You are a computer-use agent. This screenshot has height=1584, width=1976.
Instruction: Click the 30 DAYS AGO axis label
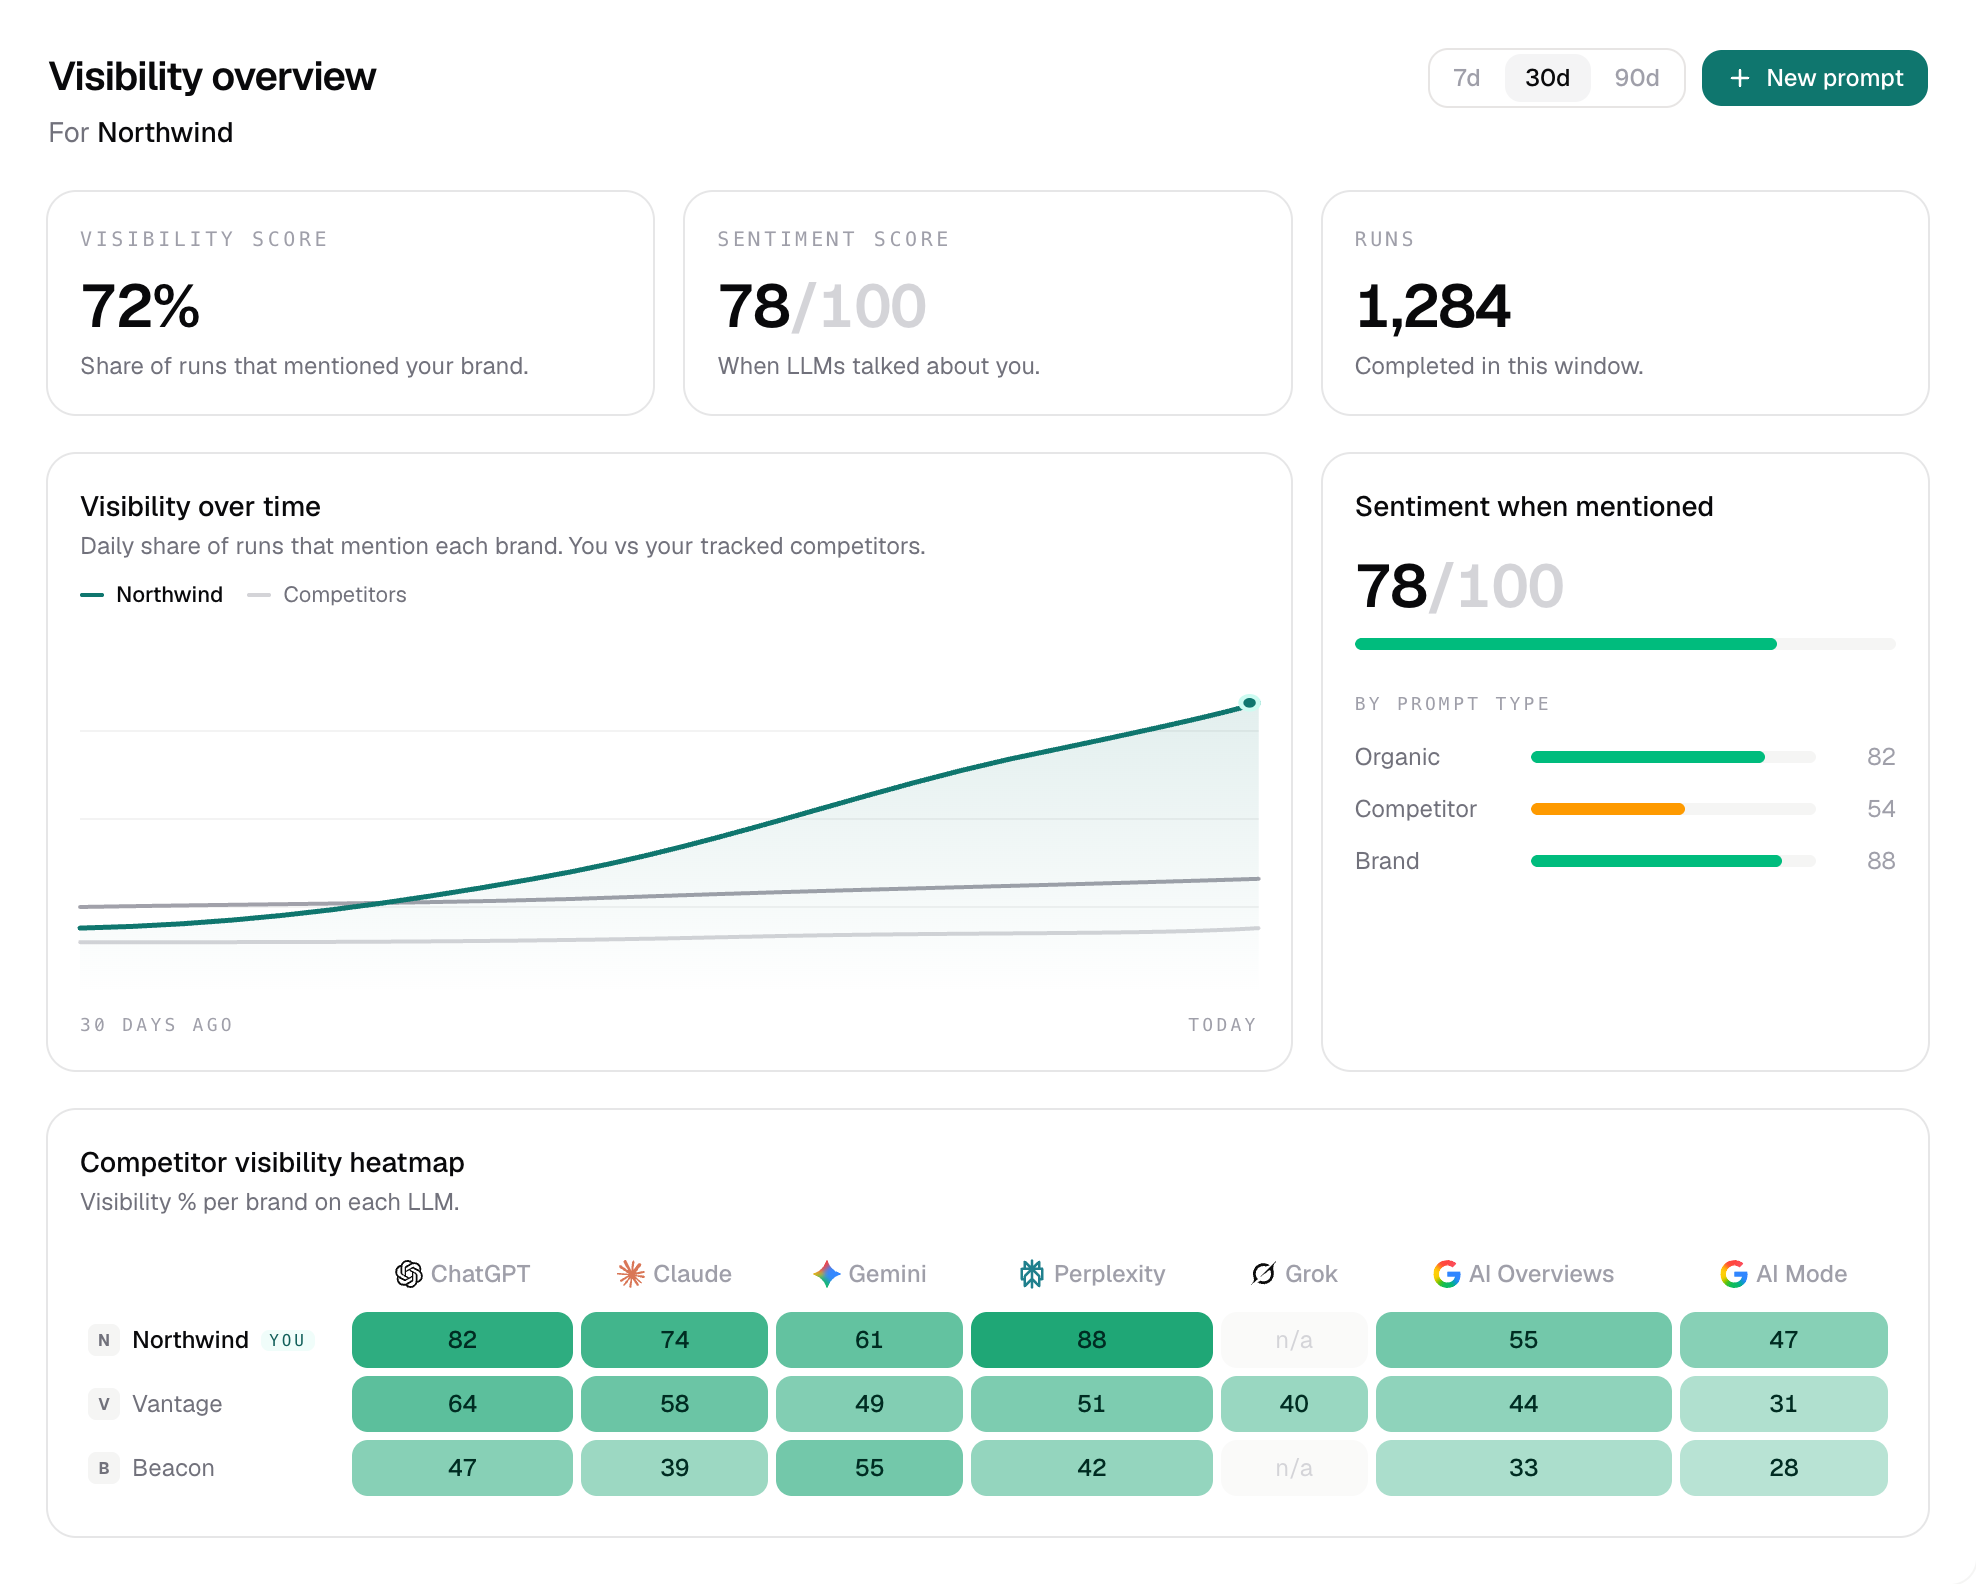pos(156,1025)
